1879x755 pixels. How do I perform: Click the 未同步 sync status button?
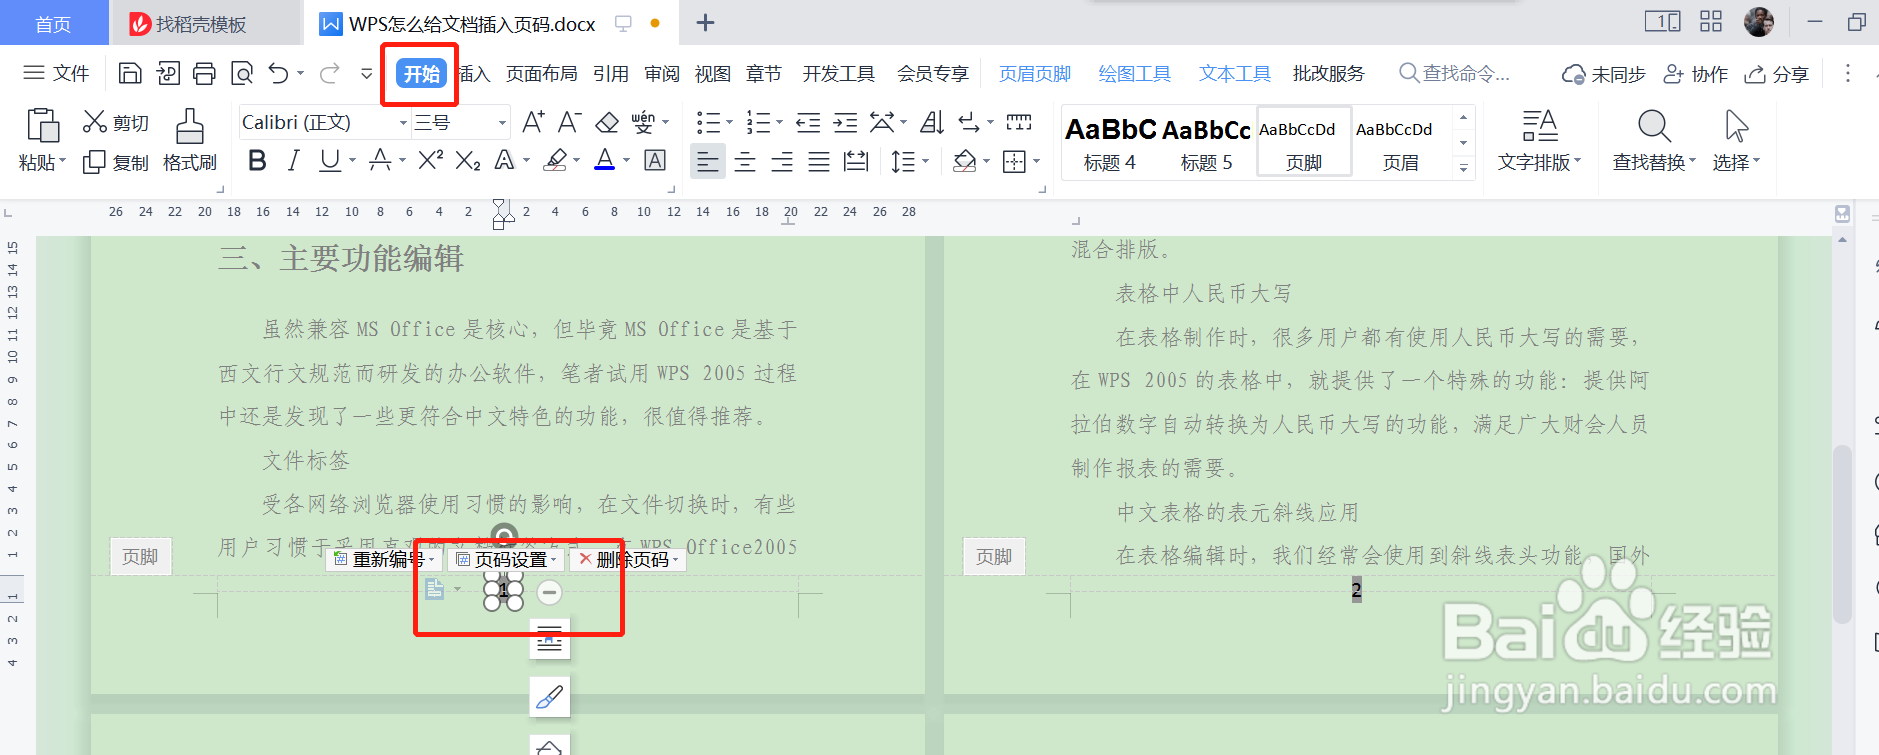pos(1603,74)
